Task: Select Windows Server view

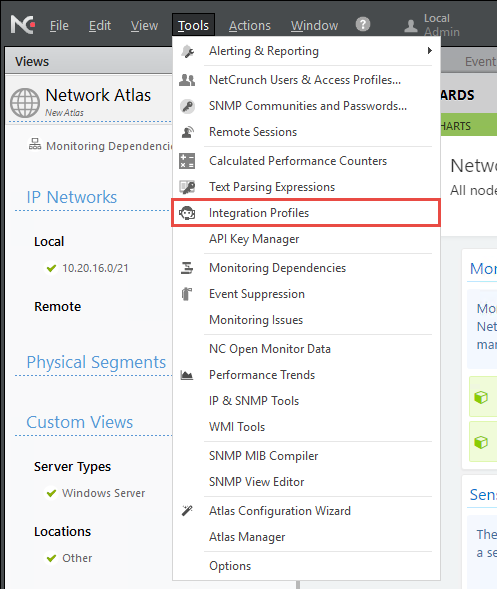Action: pos(103,493)
